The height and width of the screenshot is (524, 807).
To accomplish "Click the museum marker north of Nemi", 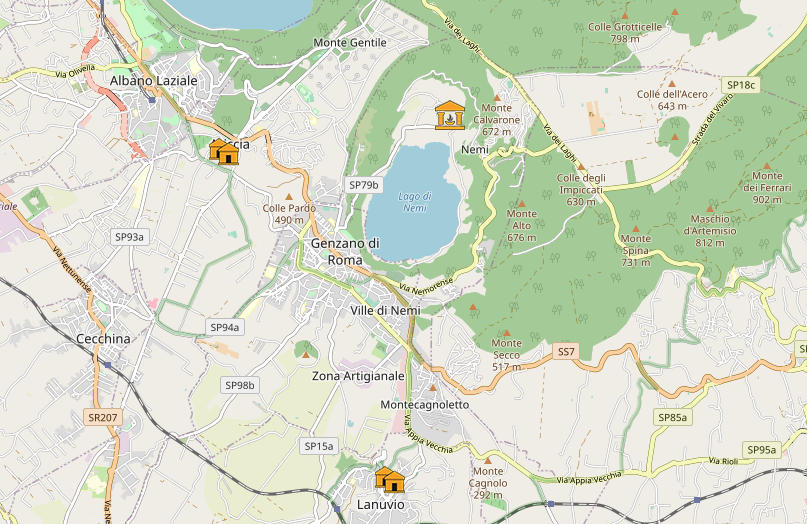I will 449,115.
